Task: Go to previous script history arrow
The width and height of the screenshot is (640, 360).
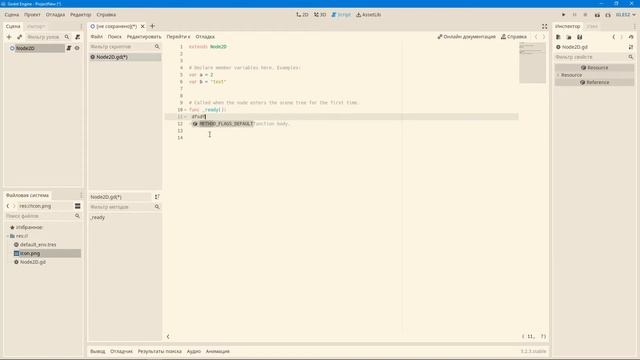Action: pos(536,37)
